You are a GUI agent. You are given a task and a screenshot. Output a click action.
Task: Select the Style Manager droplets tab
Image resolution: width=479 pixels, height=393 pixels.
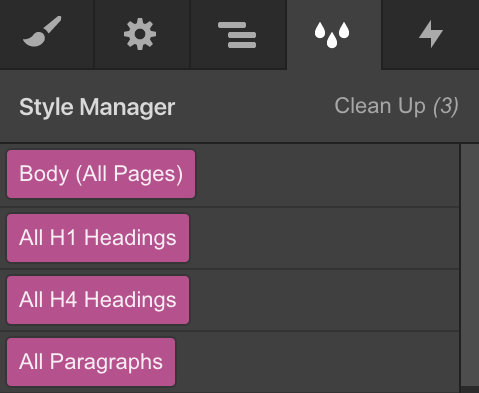tap(334, 34)
